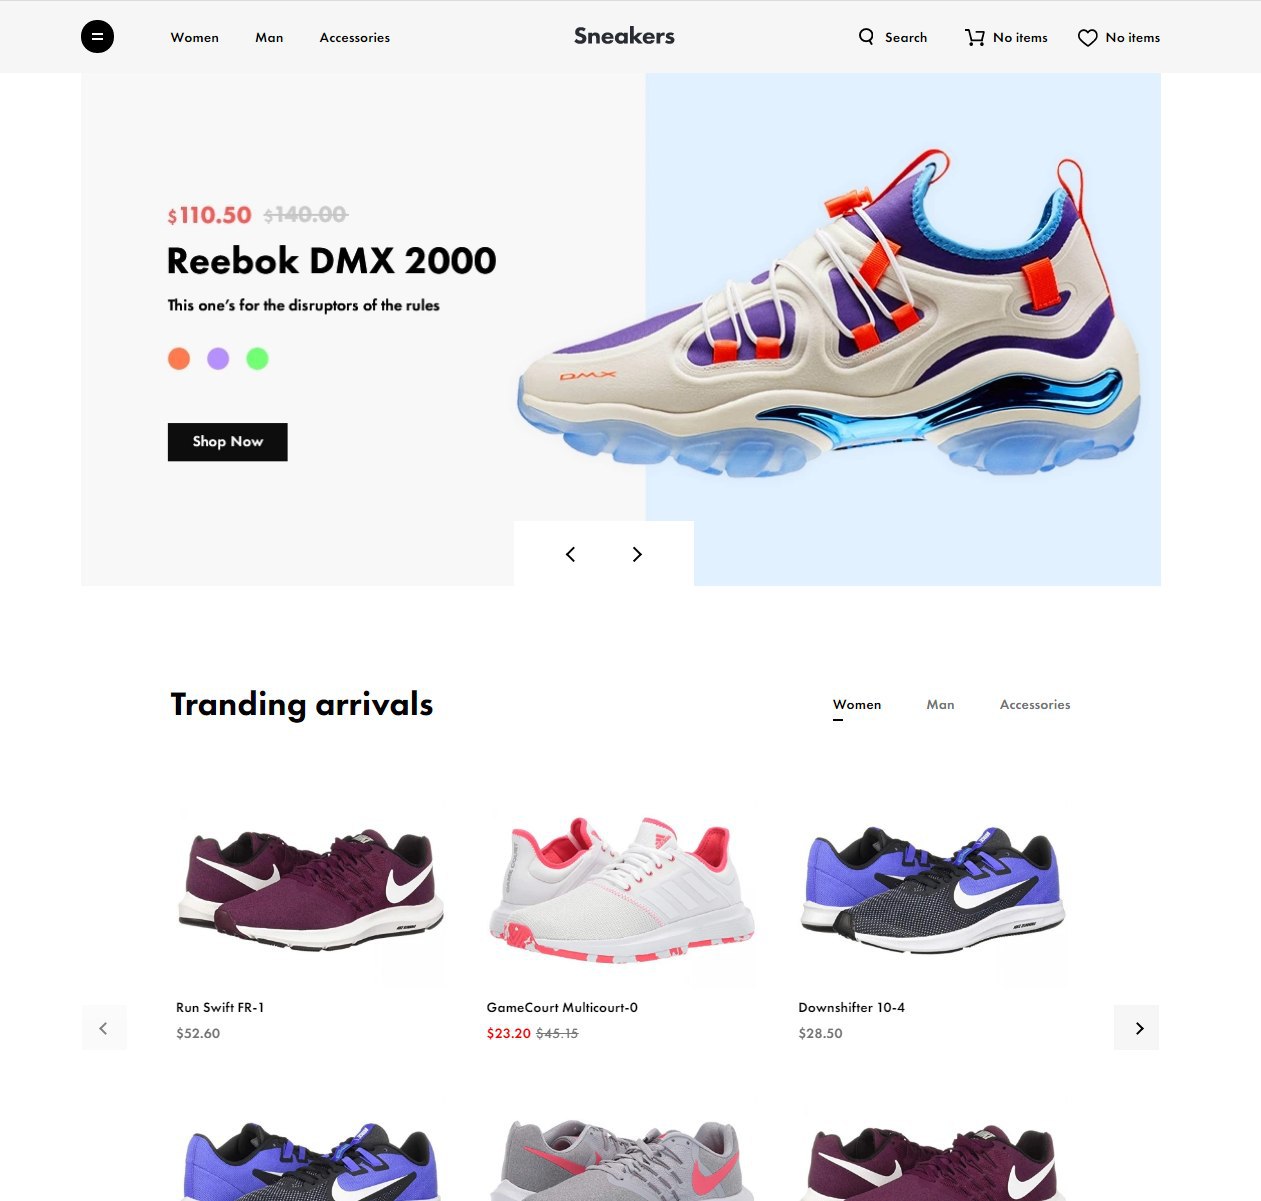Select the green color option
The image size is (1261, 1201).
pyautogui.click(x=257, y=358)
